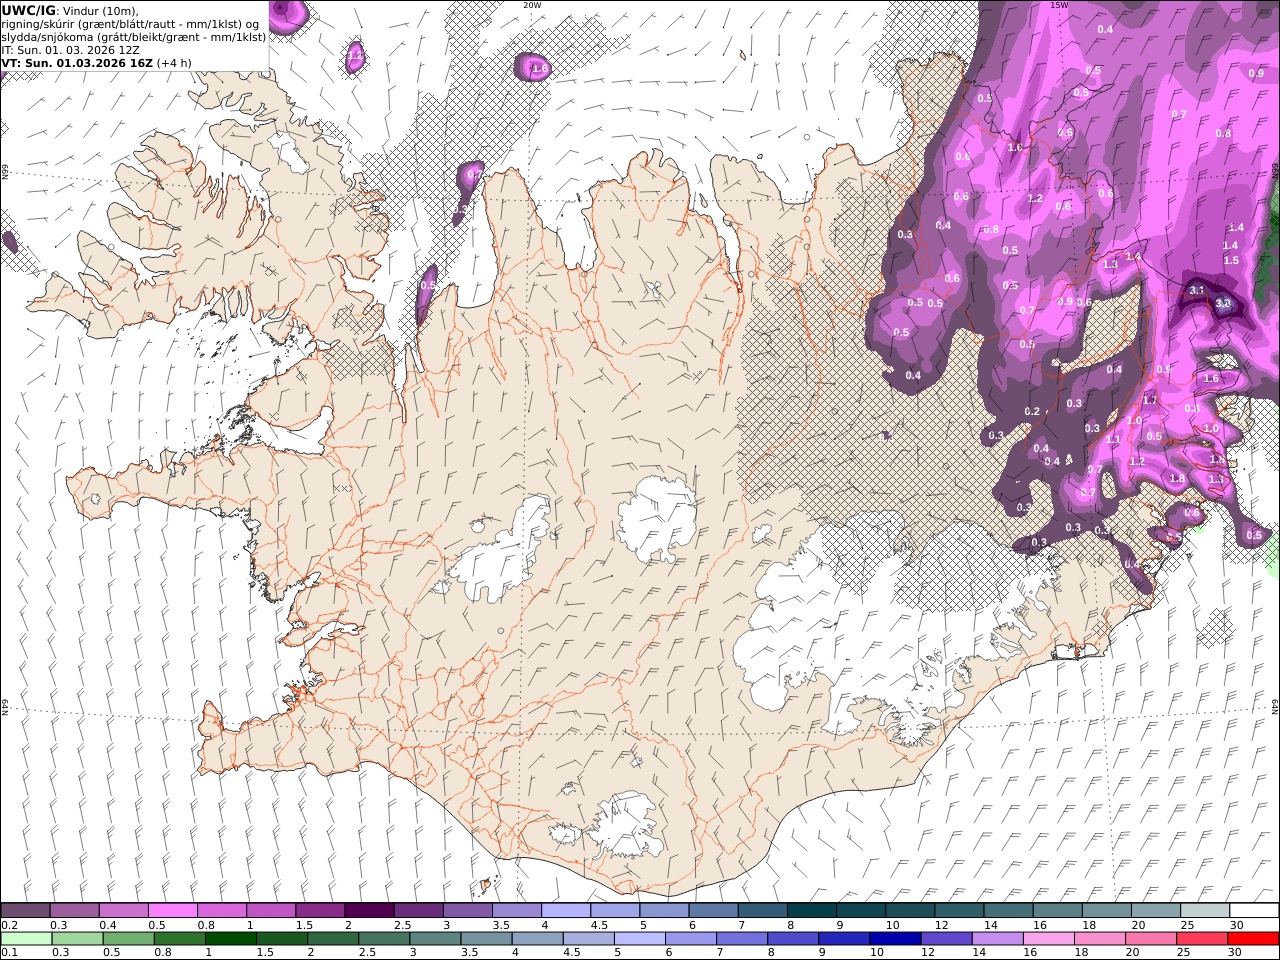Select the darkest purple 2–2.5 snow swatch
Image resolution: width=1280 pixels, height=960 pixels.
pos(370,910)
